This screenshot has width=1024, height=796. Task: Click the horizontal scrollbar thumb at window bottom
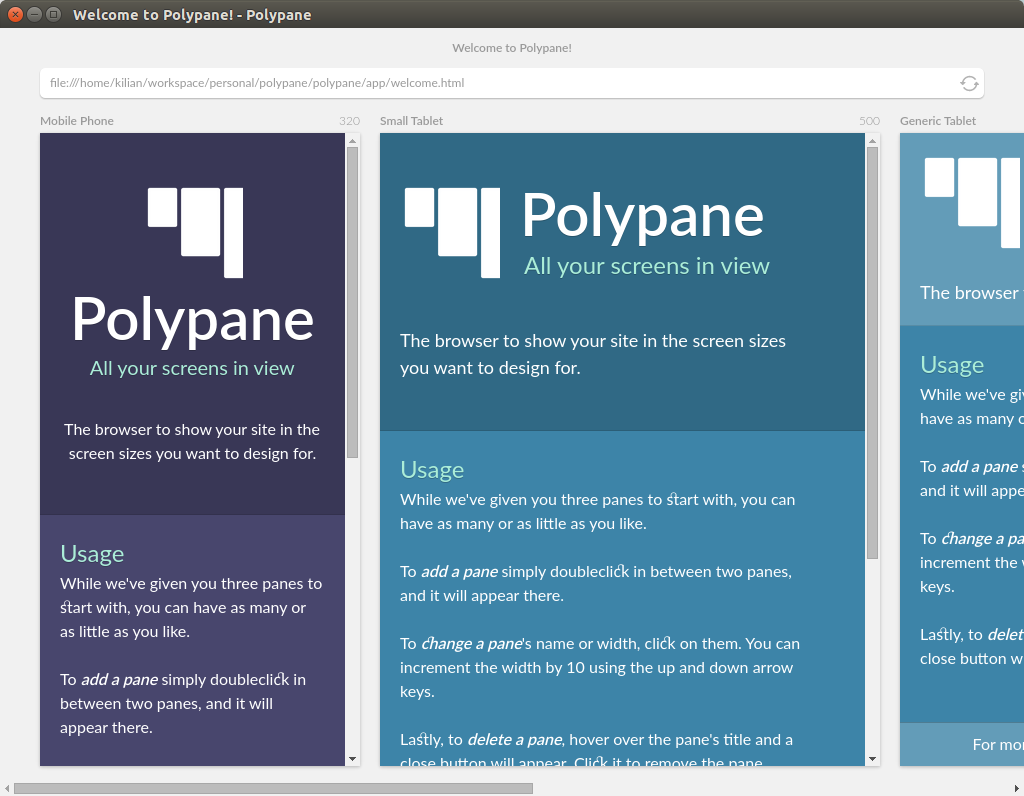pyautogui.click(x=273, y=789)
